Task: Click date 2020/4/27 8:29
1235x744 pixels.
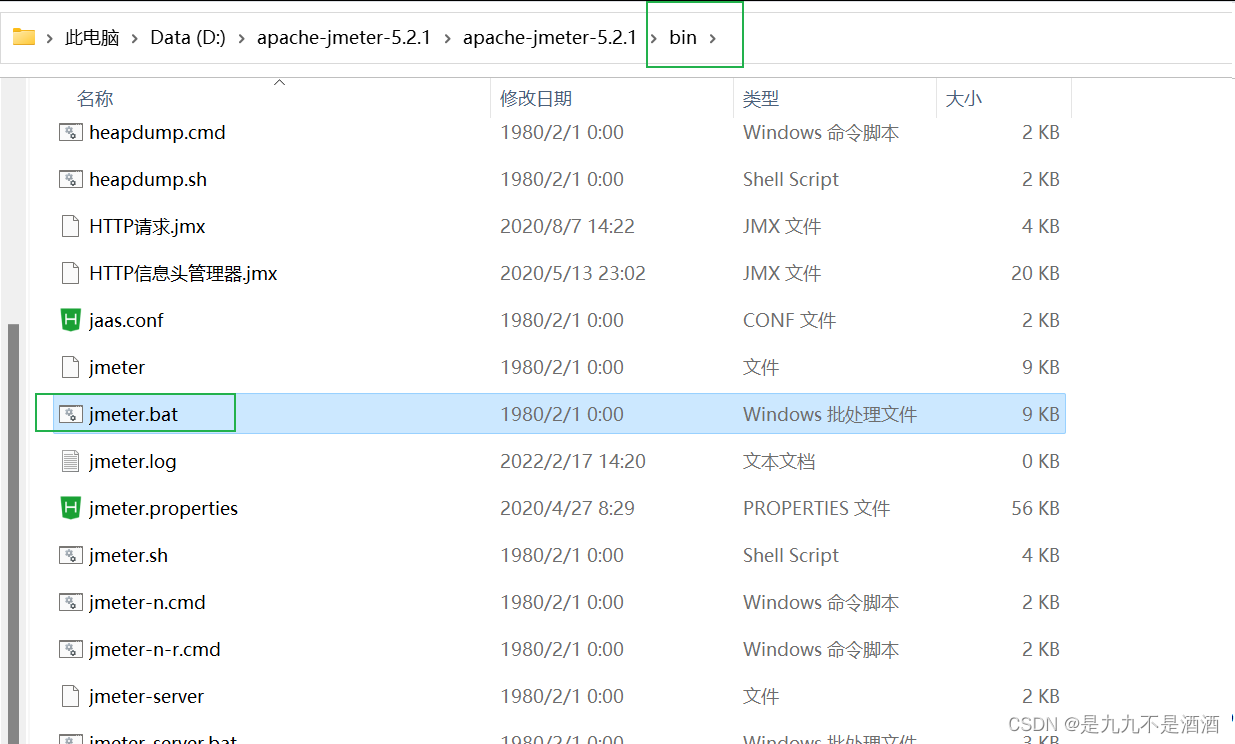Action: point(567,508)
